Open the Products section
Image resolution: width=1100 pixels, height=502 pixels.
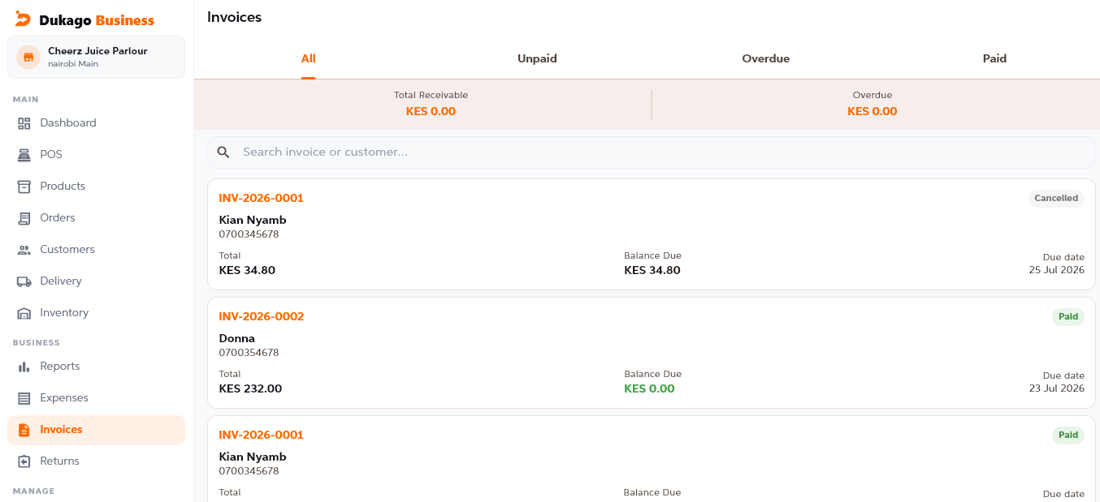[96, 186]
